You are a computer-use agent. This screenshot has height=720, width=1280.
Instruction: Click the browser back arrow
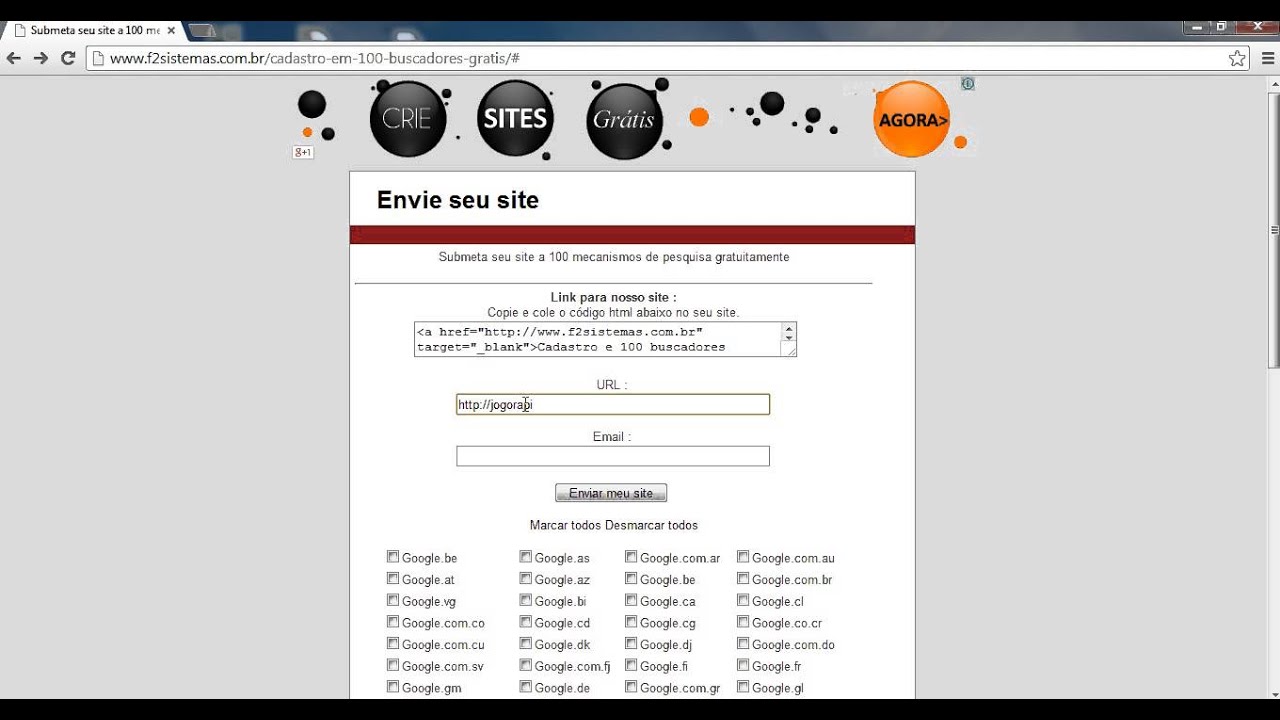[x=14, y=58]
